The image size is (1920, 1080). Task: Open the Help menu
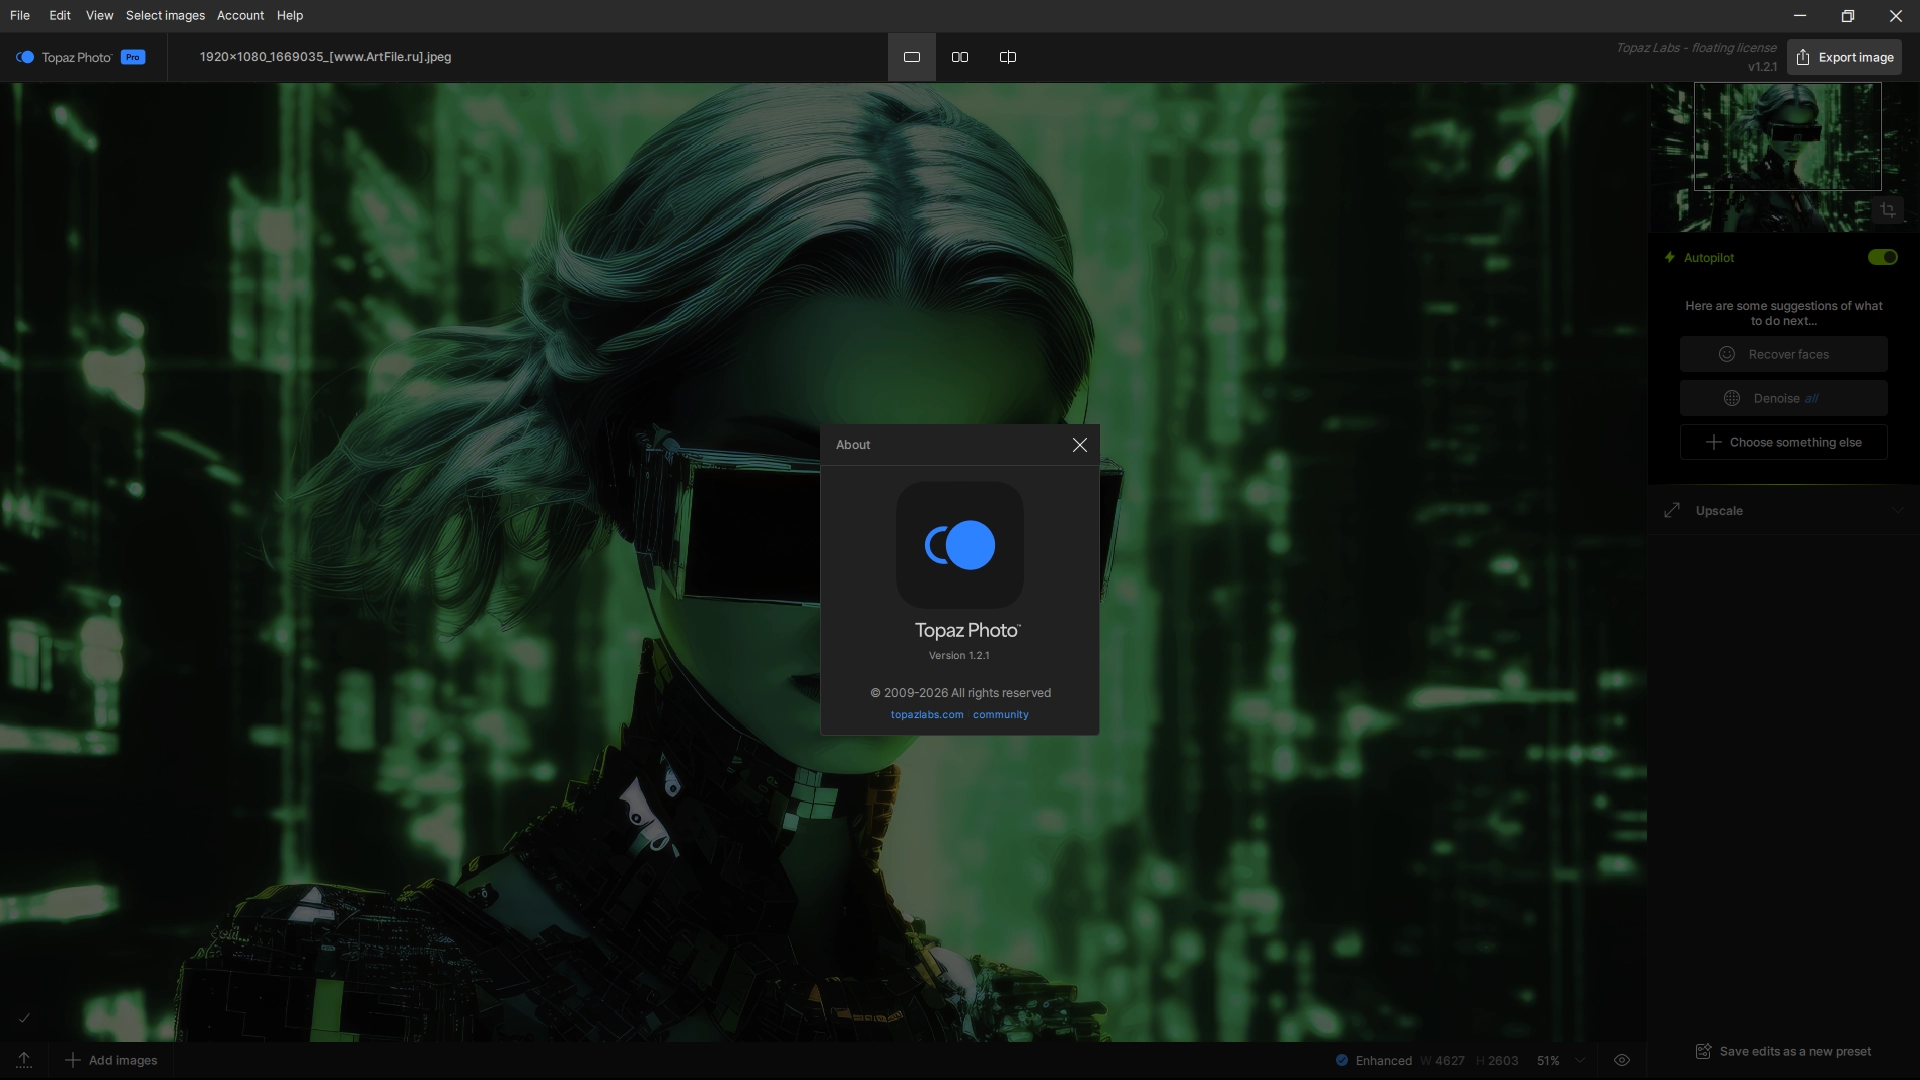[x=289, y=15]
